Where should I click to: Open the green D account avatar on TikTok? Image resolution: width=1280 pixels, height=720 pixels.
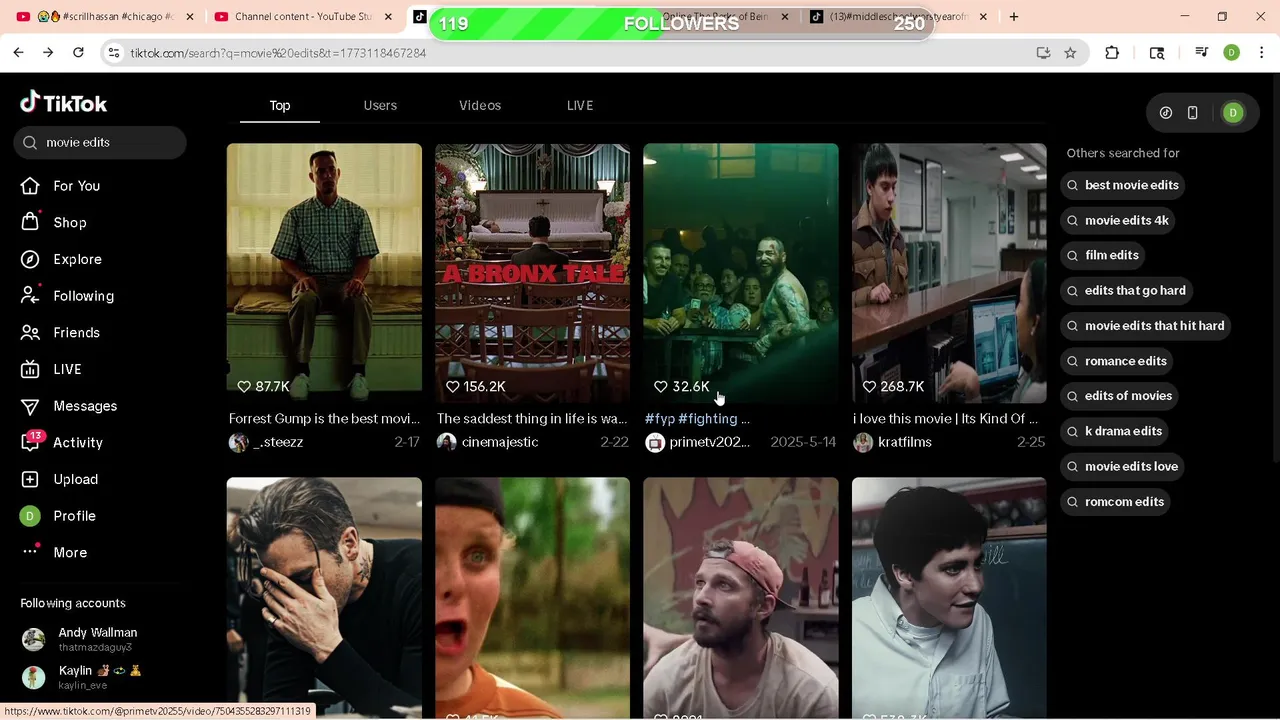coord(1233,113)
